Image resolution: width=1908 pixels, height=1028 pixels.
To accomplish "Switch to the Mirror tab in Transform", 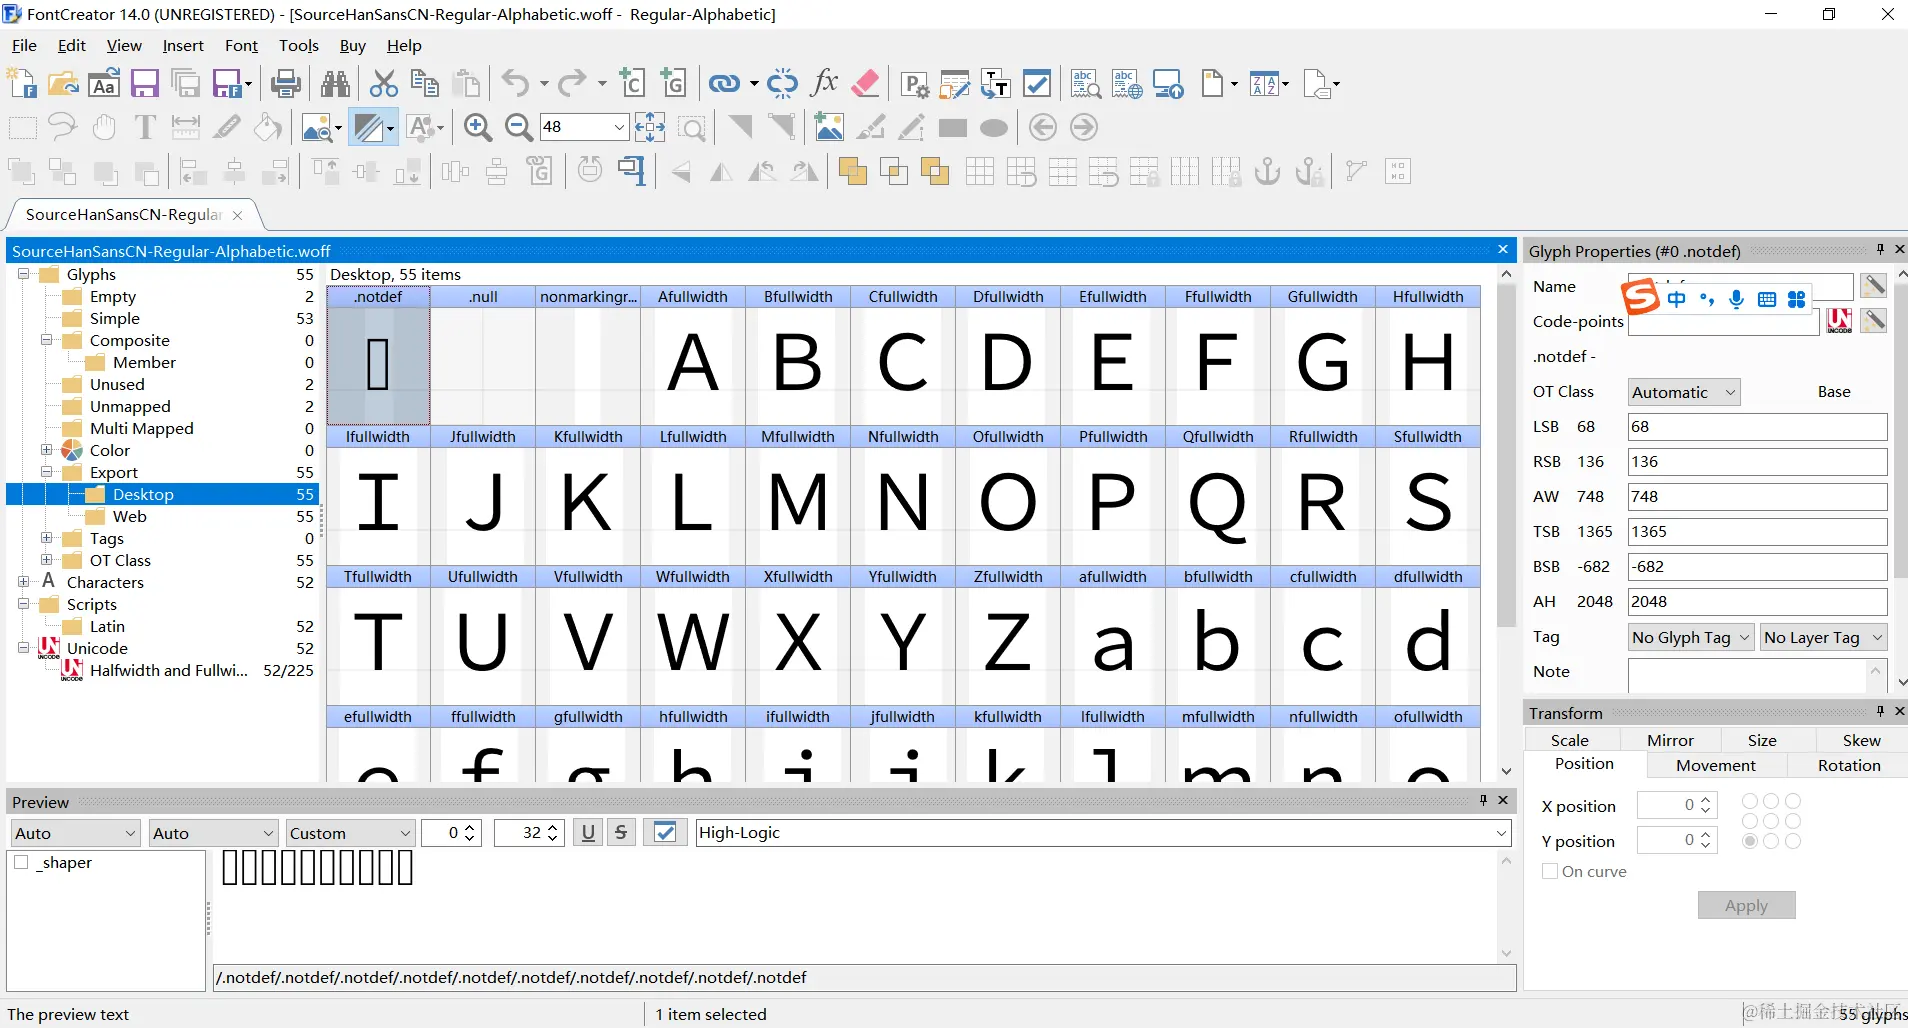I will [x=1670, y=740].
